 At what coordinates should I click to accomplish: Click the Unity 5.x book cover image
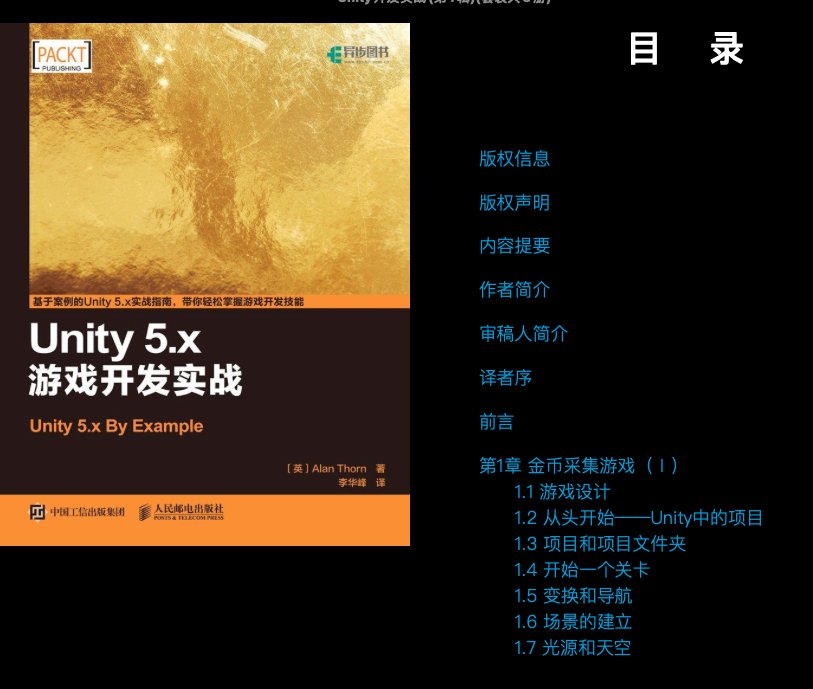205,284
